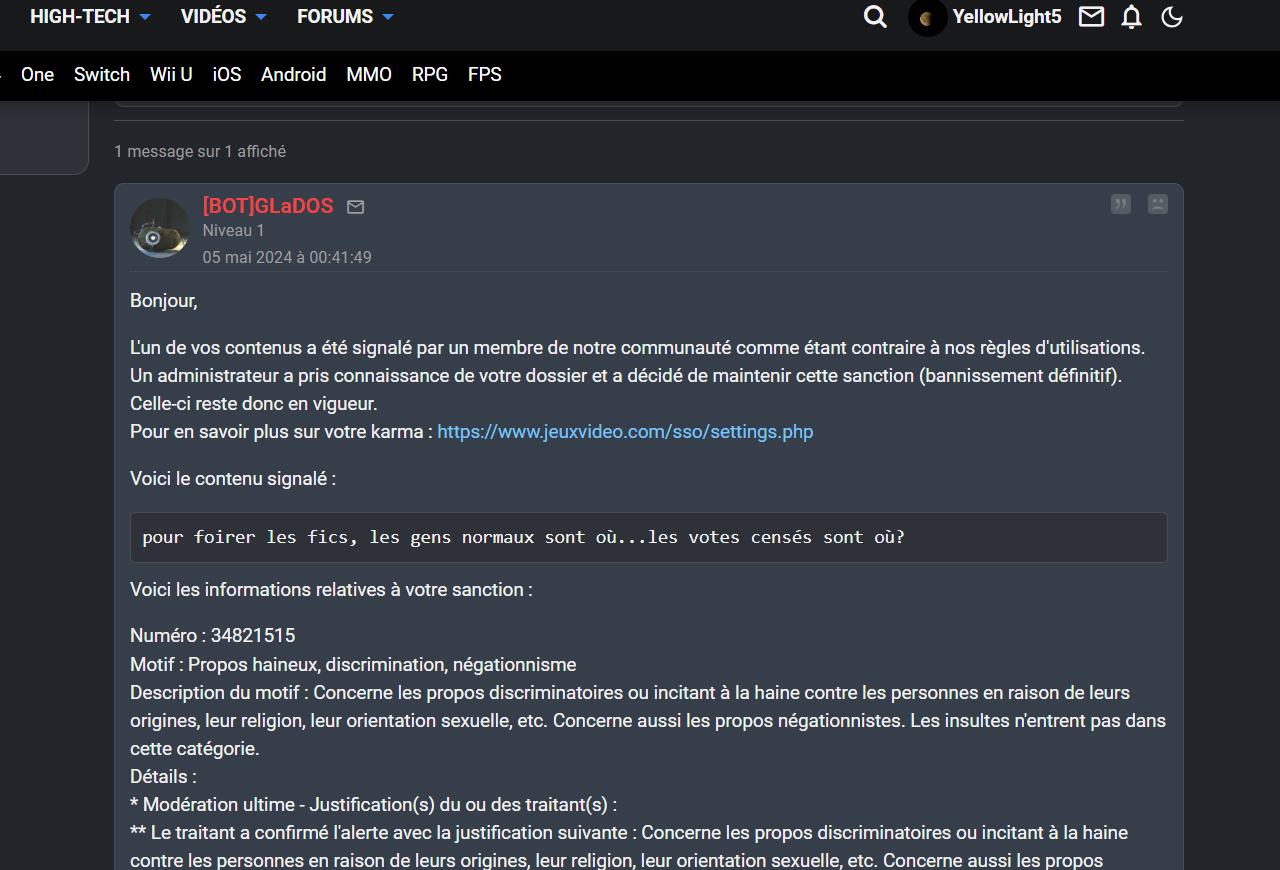Click "Modération ultime" details line
Viewport: 1280px width, 870px height.
[374, 804]
